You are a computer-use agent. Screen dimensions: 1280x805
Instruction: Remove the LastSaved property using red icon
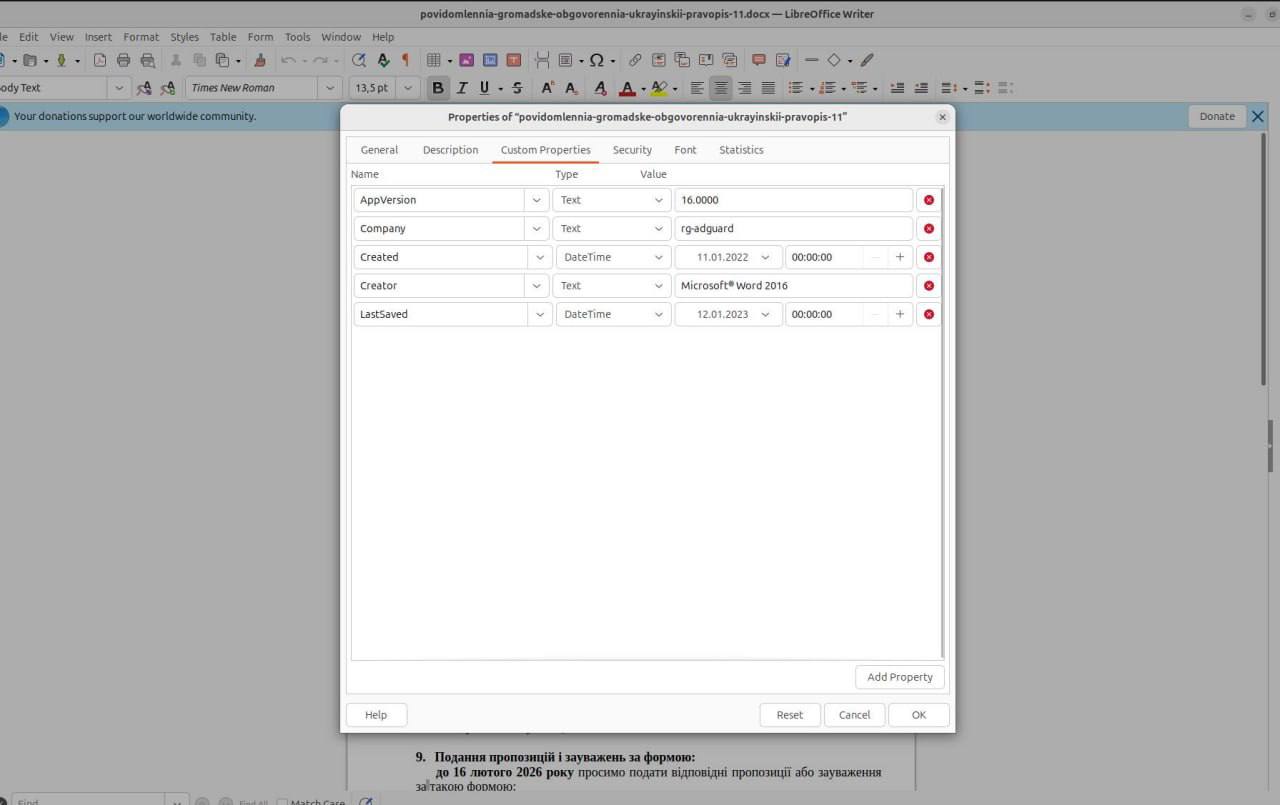[x=928, y=314]
